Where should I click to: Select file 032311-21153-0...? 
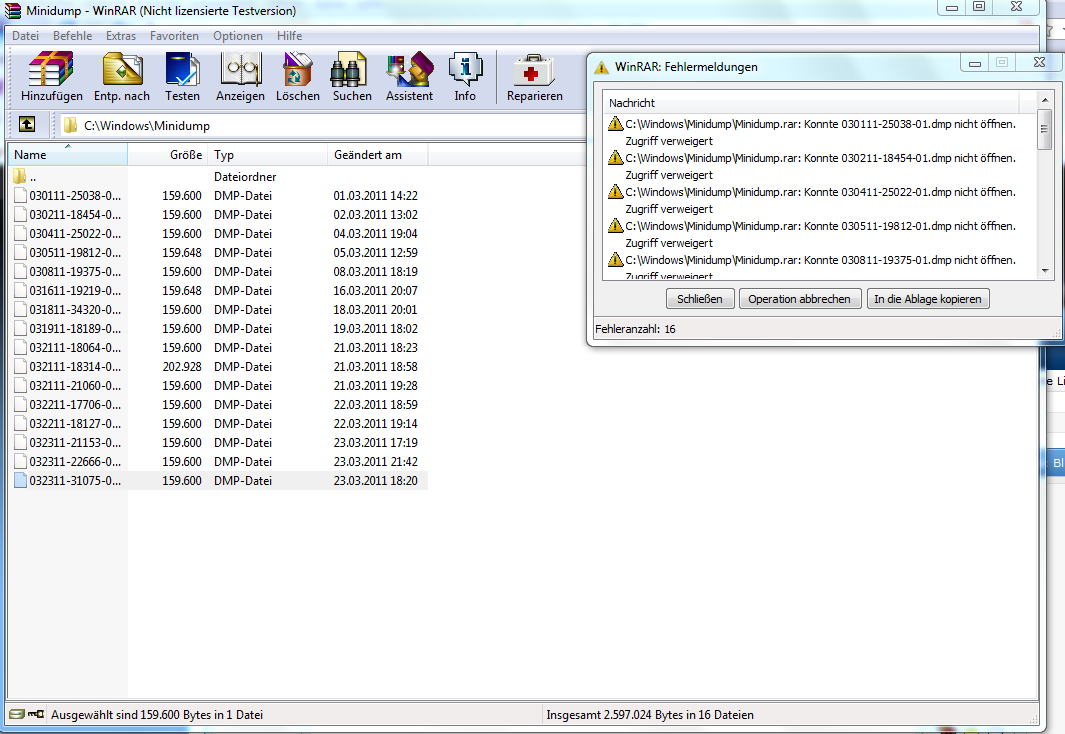(x=75, y=443)
